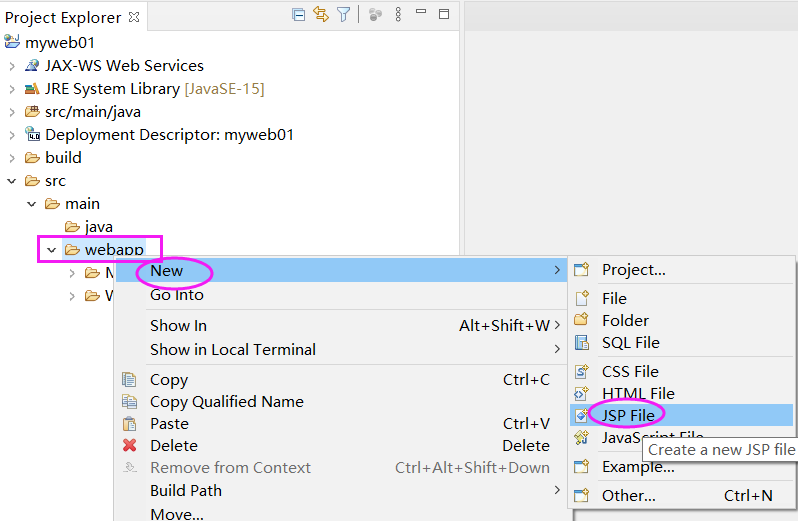This screenshot has height=521, width=798.
Task: Minimize the Project Explorer view
Action: point(421,11)
